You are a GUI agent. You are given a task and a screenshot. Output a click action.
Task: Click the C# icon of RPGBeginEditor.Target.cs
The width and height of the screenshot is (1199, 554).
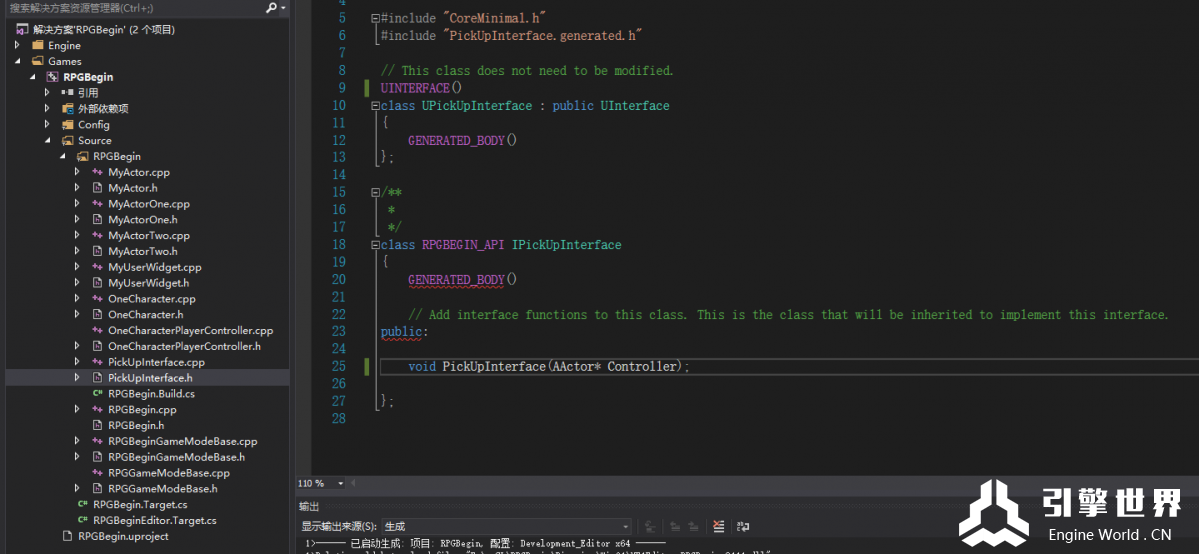[x=83, y=520]
